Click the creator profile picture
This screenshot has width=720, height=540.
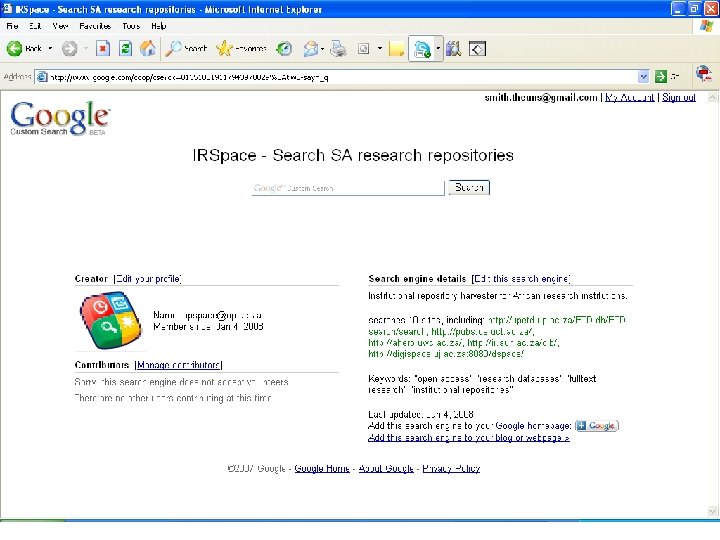point(112,320)
